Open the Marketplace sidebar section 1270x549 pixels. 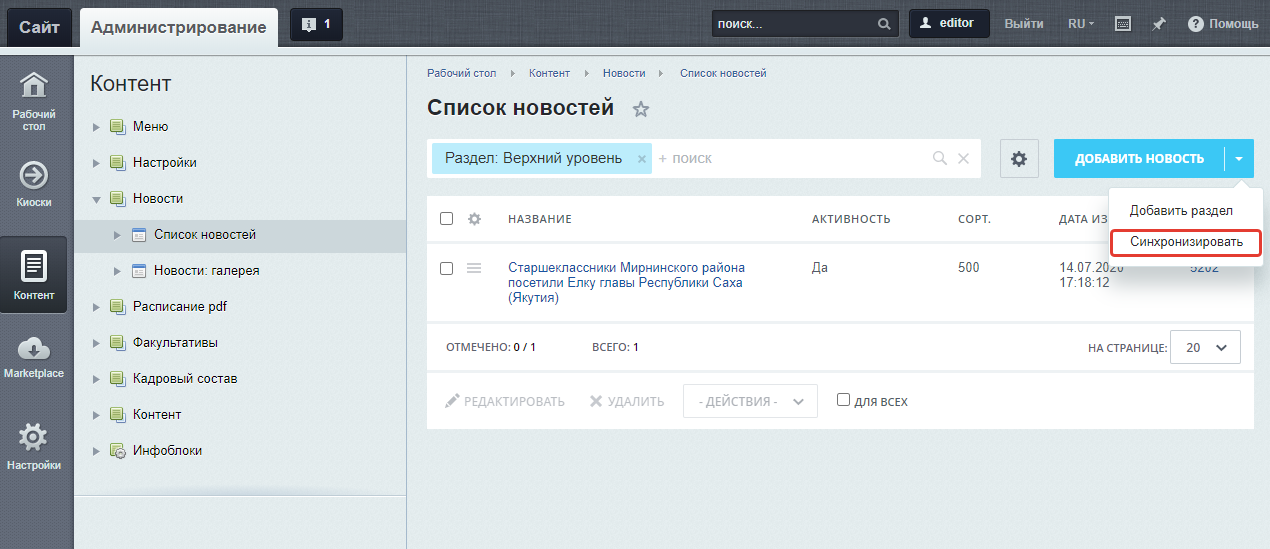(x=34, y=358)
